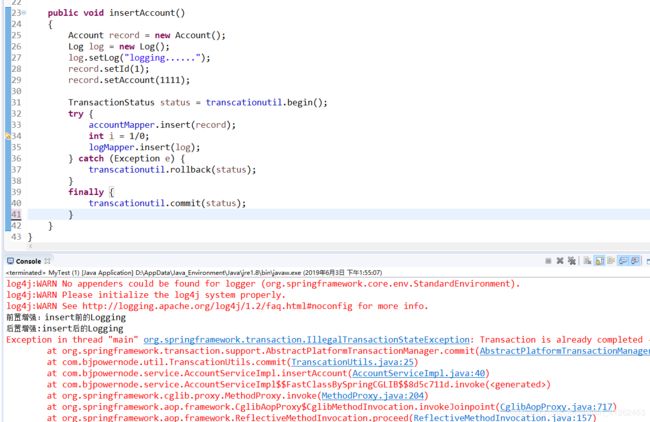Open the ReflectiveMethodInvocation.java:157 link

click(502, 417)
